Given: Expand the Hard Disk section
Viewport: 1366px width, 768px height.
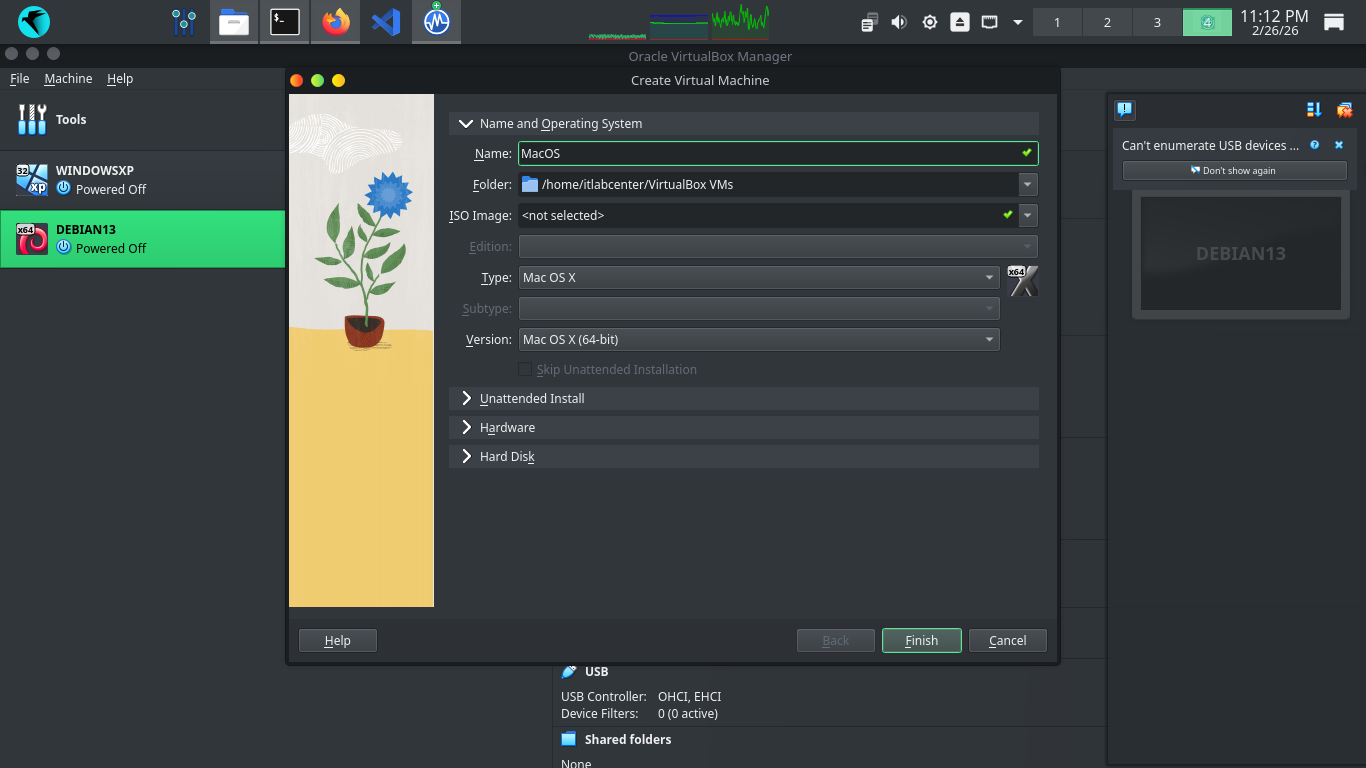Looking at the screenshot, I should point(466,456).
